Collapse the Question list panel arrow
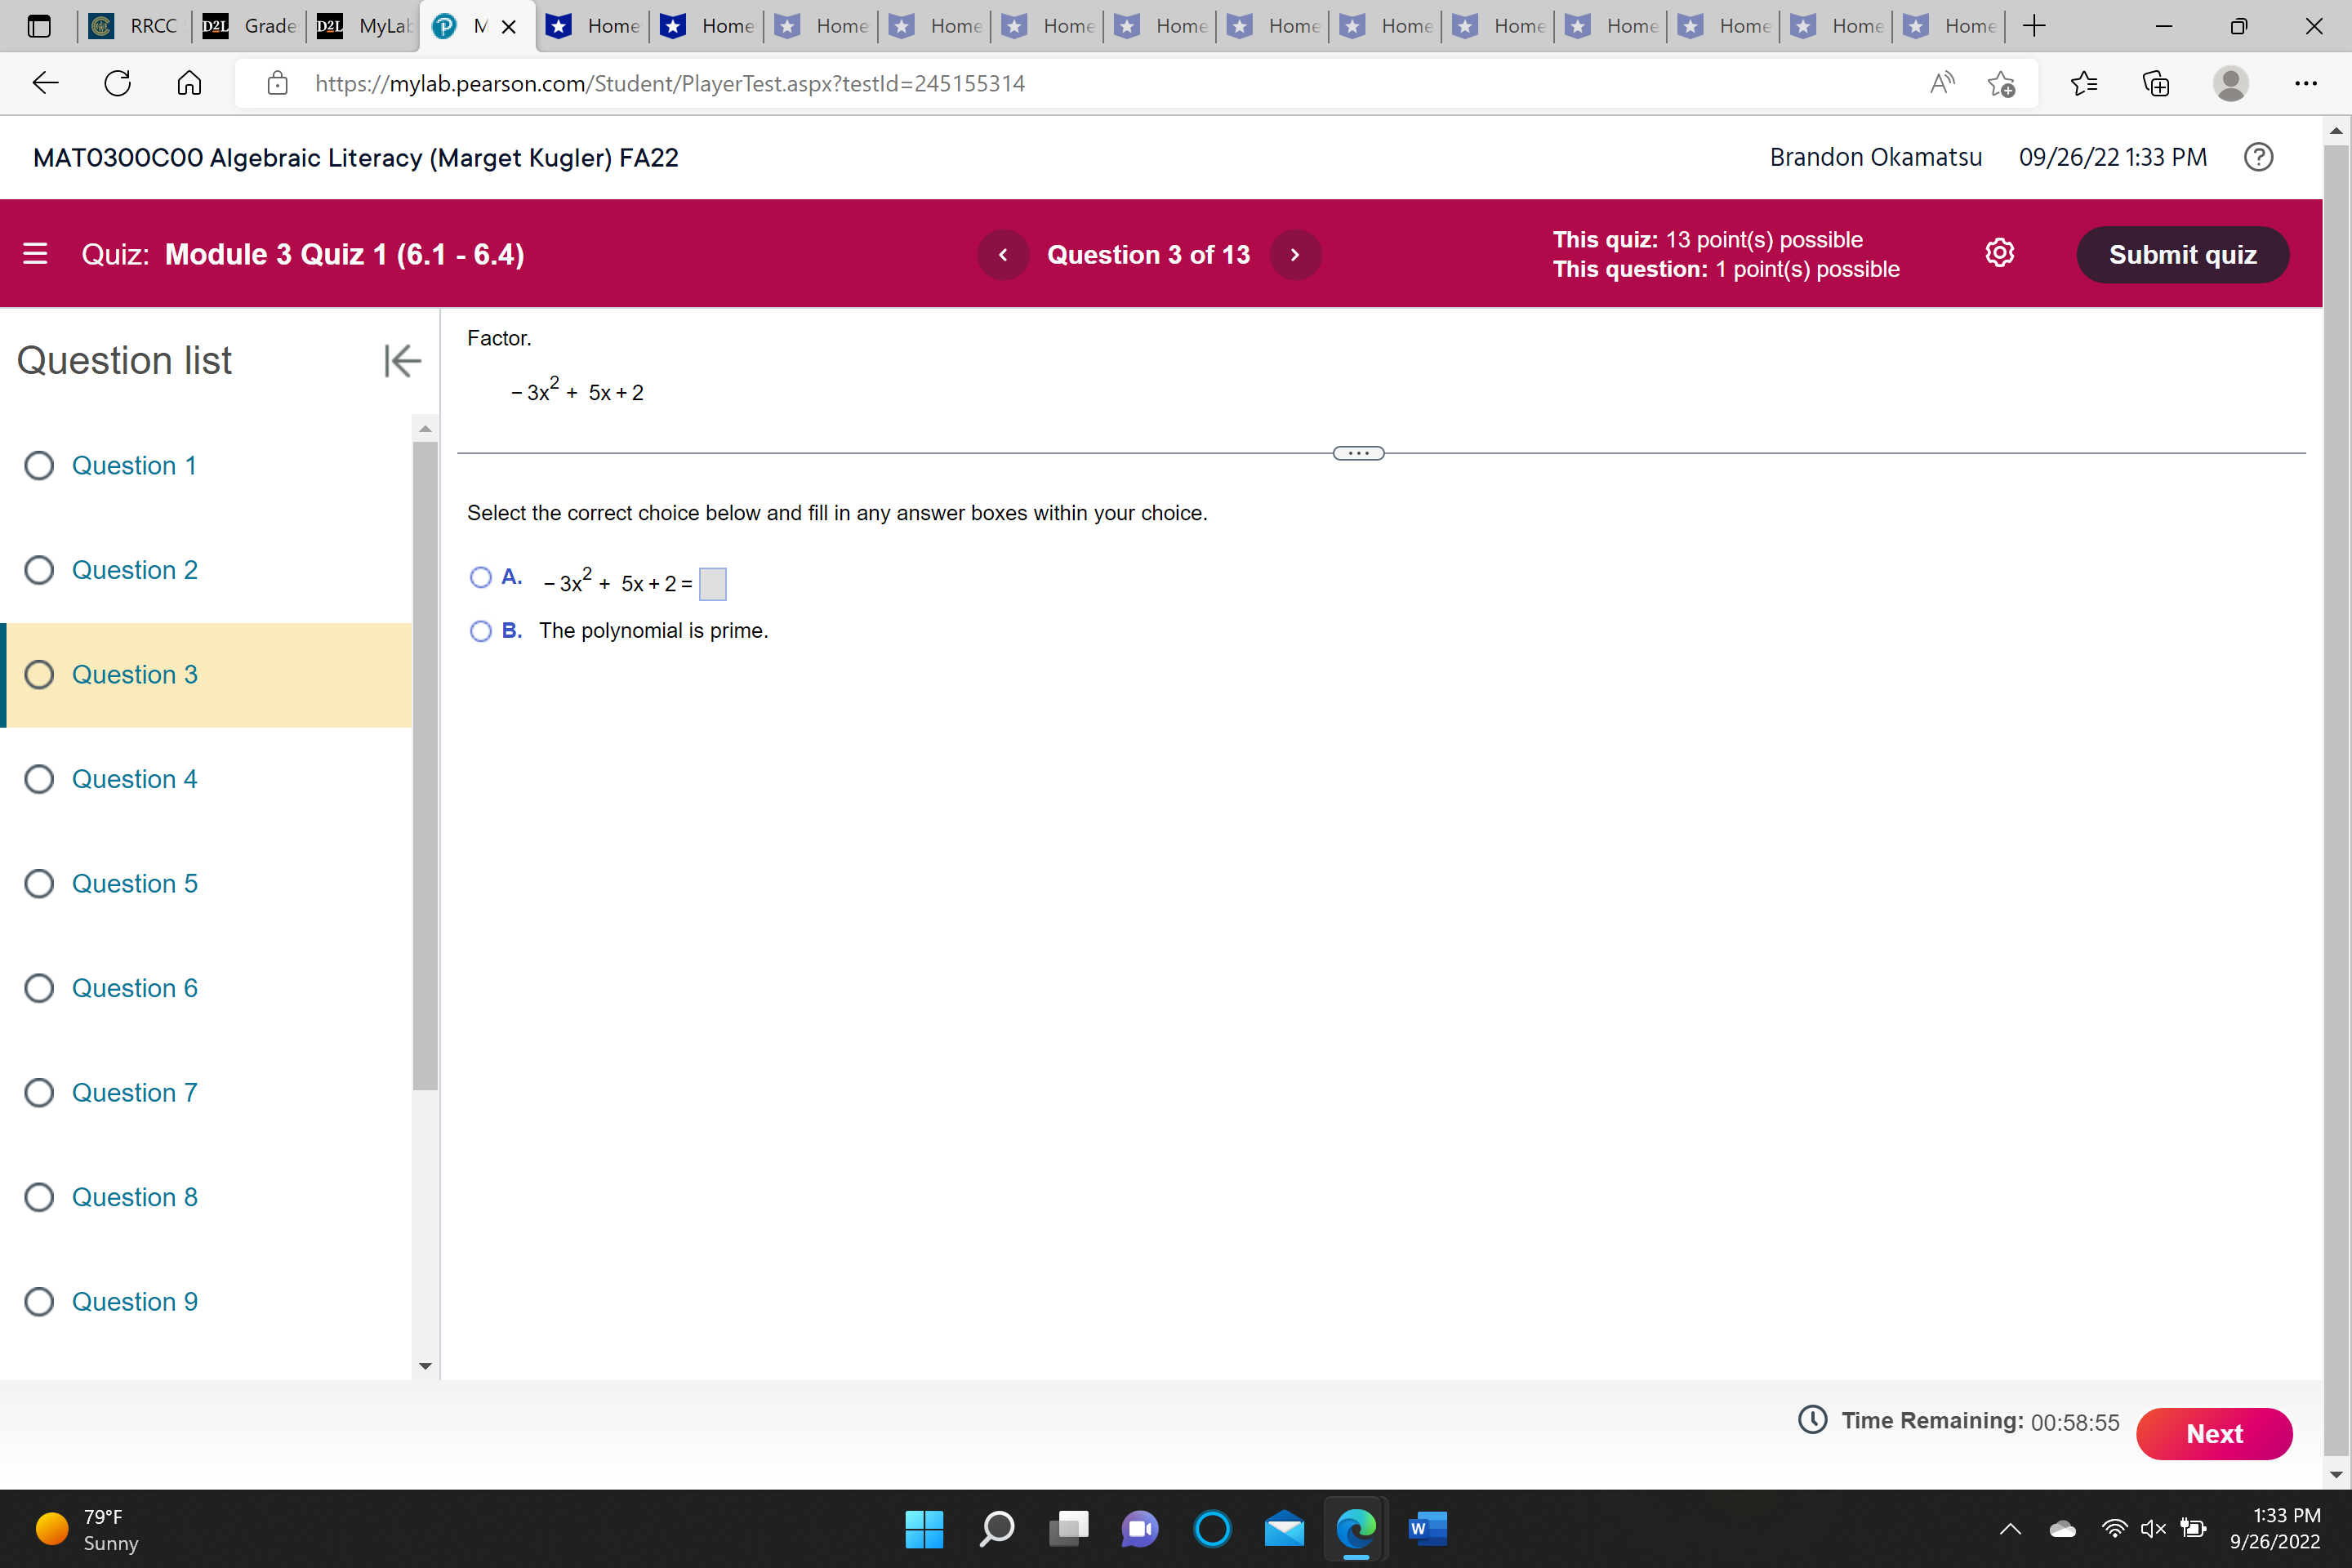2352x1568 pixels. tap(402, 360)
